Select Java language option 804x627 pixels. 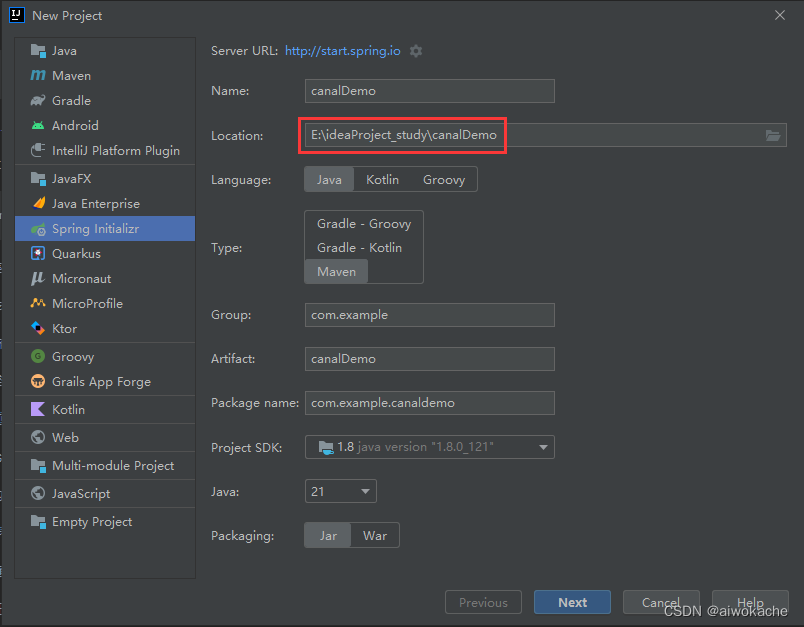coord(329,179)
